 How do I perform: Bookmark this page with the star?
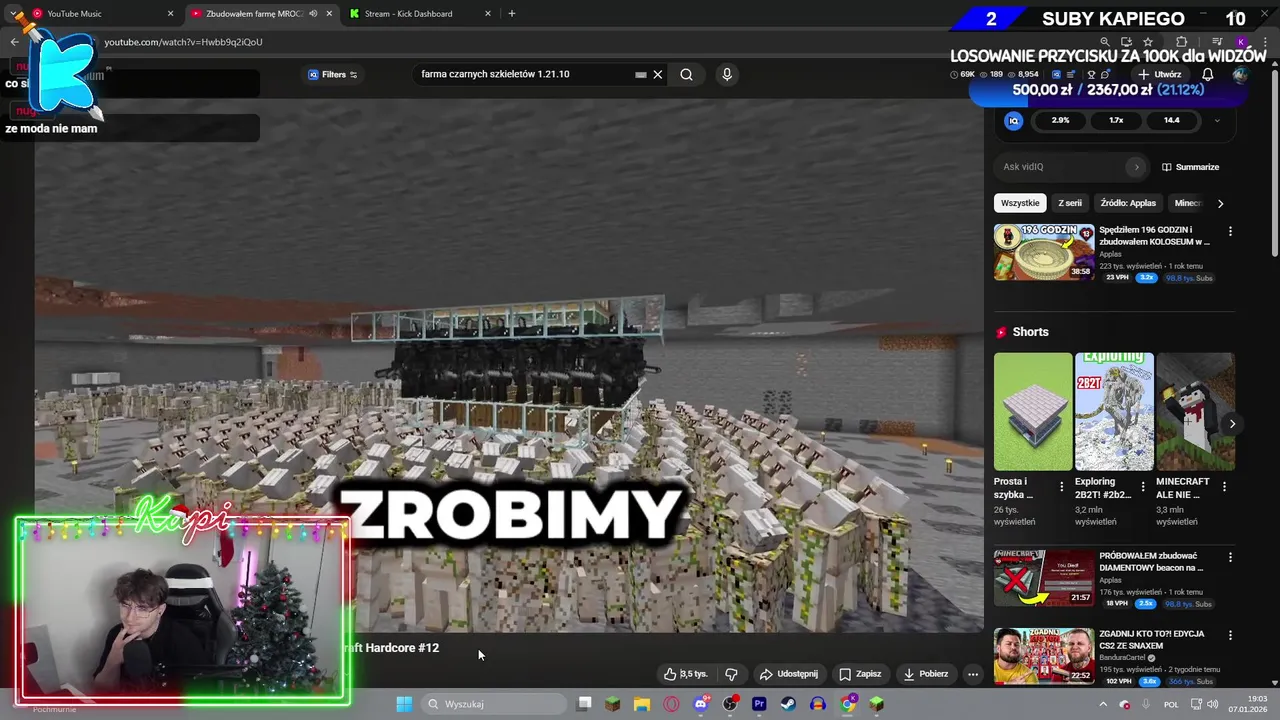pyautogui.click(x=1147, y=42)
